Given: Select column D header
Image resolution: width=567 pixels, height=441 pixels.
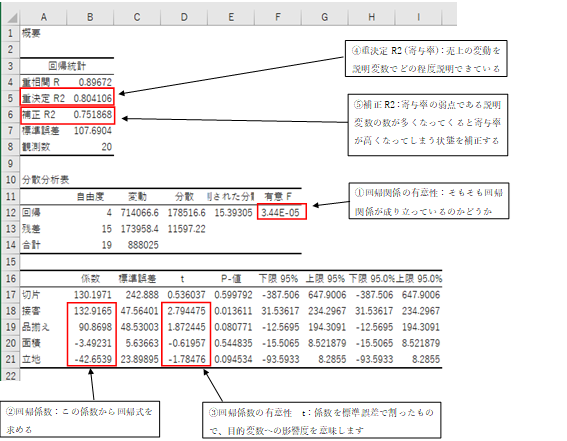Looking at the screenshot, I should [x=184, y=17].
